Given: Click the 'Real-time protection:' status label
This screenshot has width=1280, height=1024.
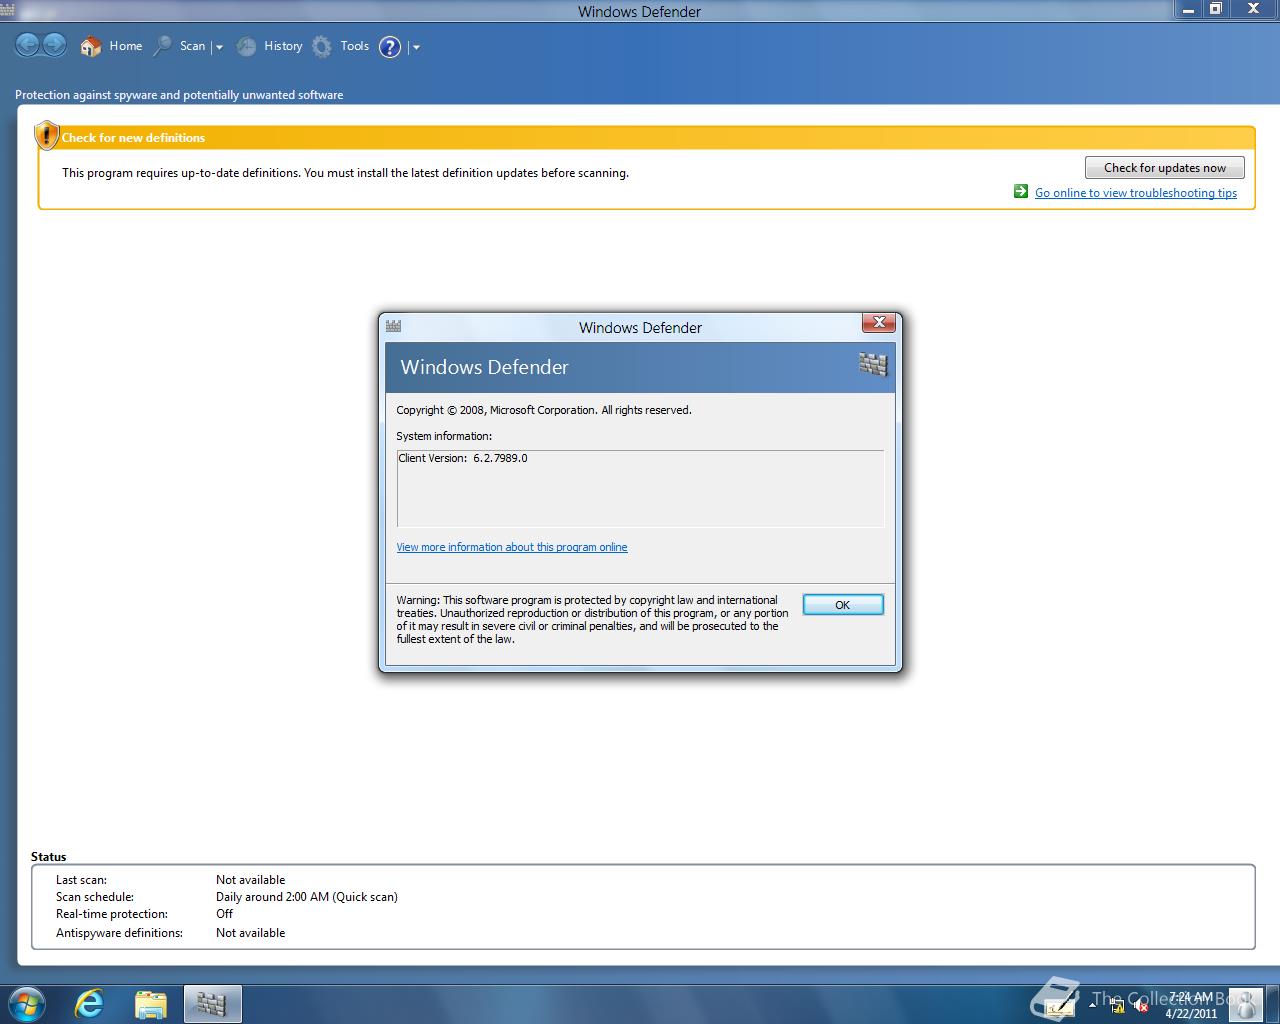Looking at the screenshot, I should point(112,914).
